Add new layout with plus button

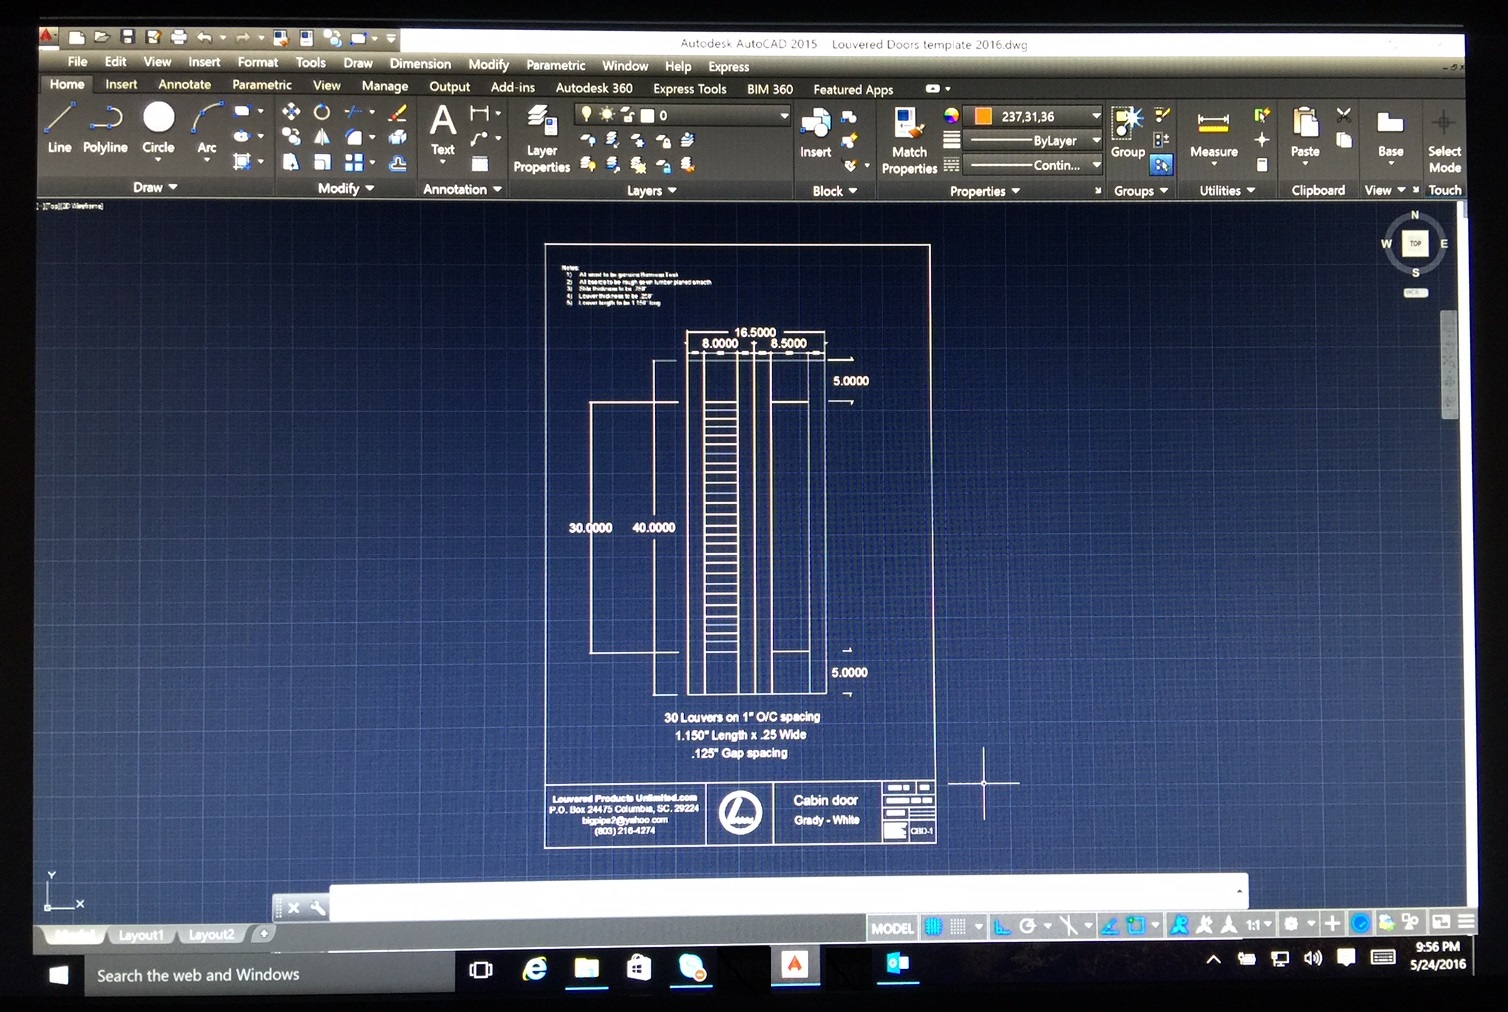click(x=264, y=933)
